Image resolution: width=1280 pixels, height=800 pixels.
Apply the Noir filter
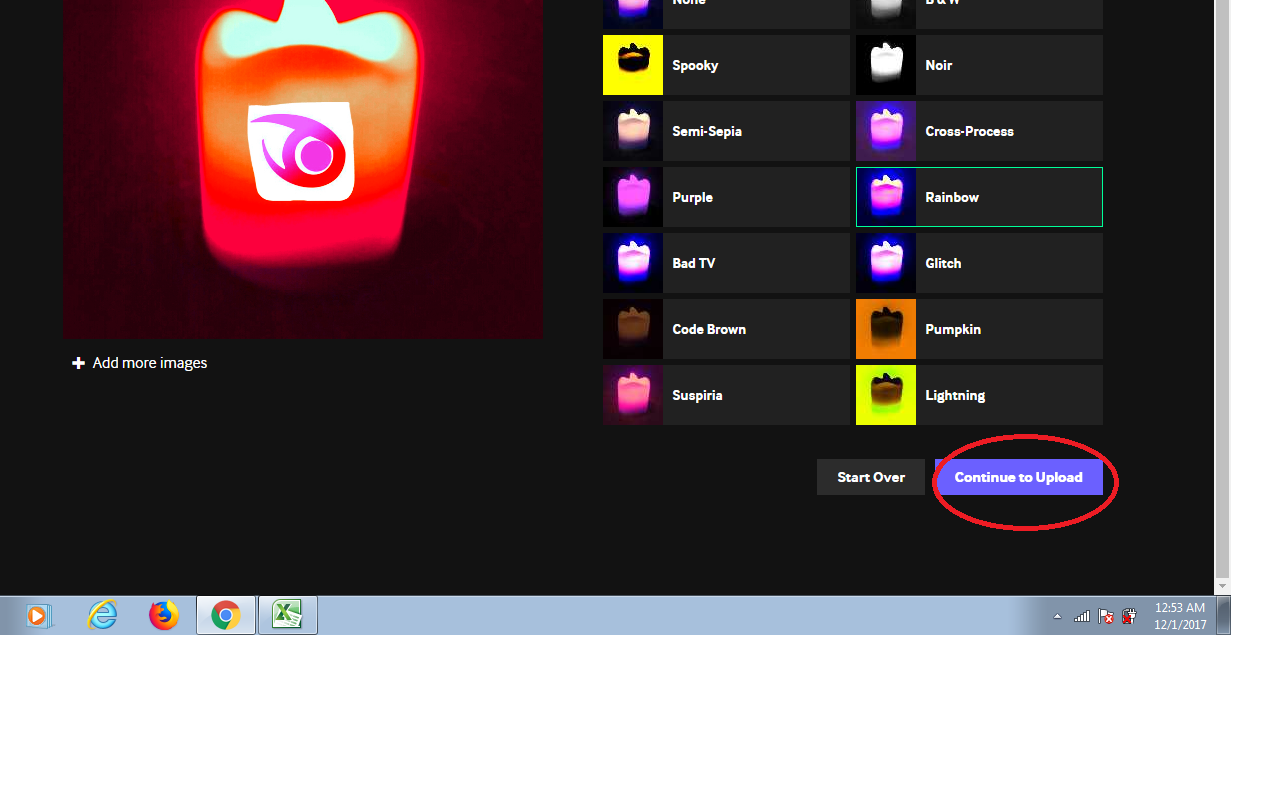(979, 65)
